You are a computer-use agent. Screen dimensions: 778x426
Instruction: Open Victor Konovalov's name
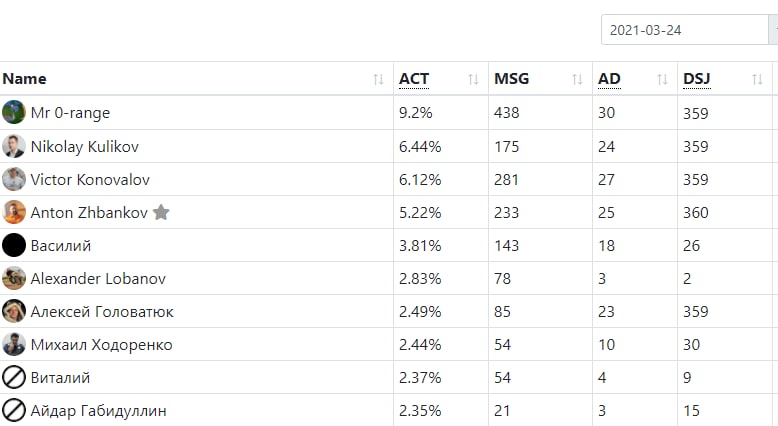tap(90, 180)
